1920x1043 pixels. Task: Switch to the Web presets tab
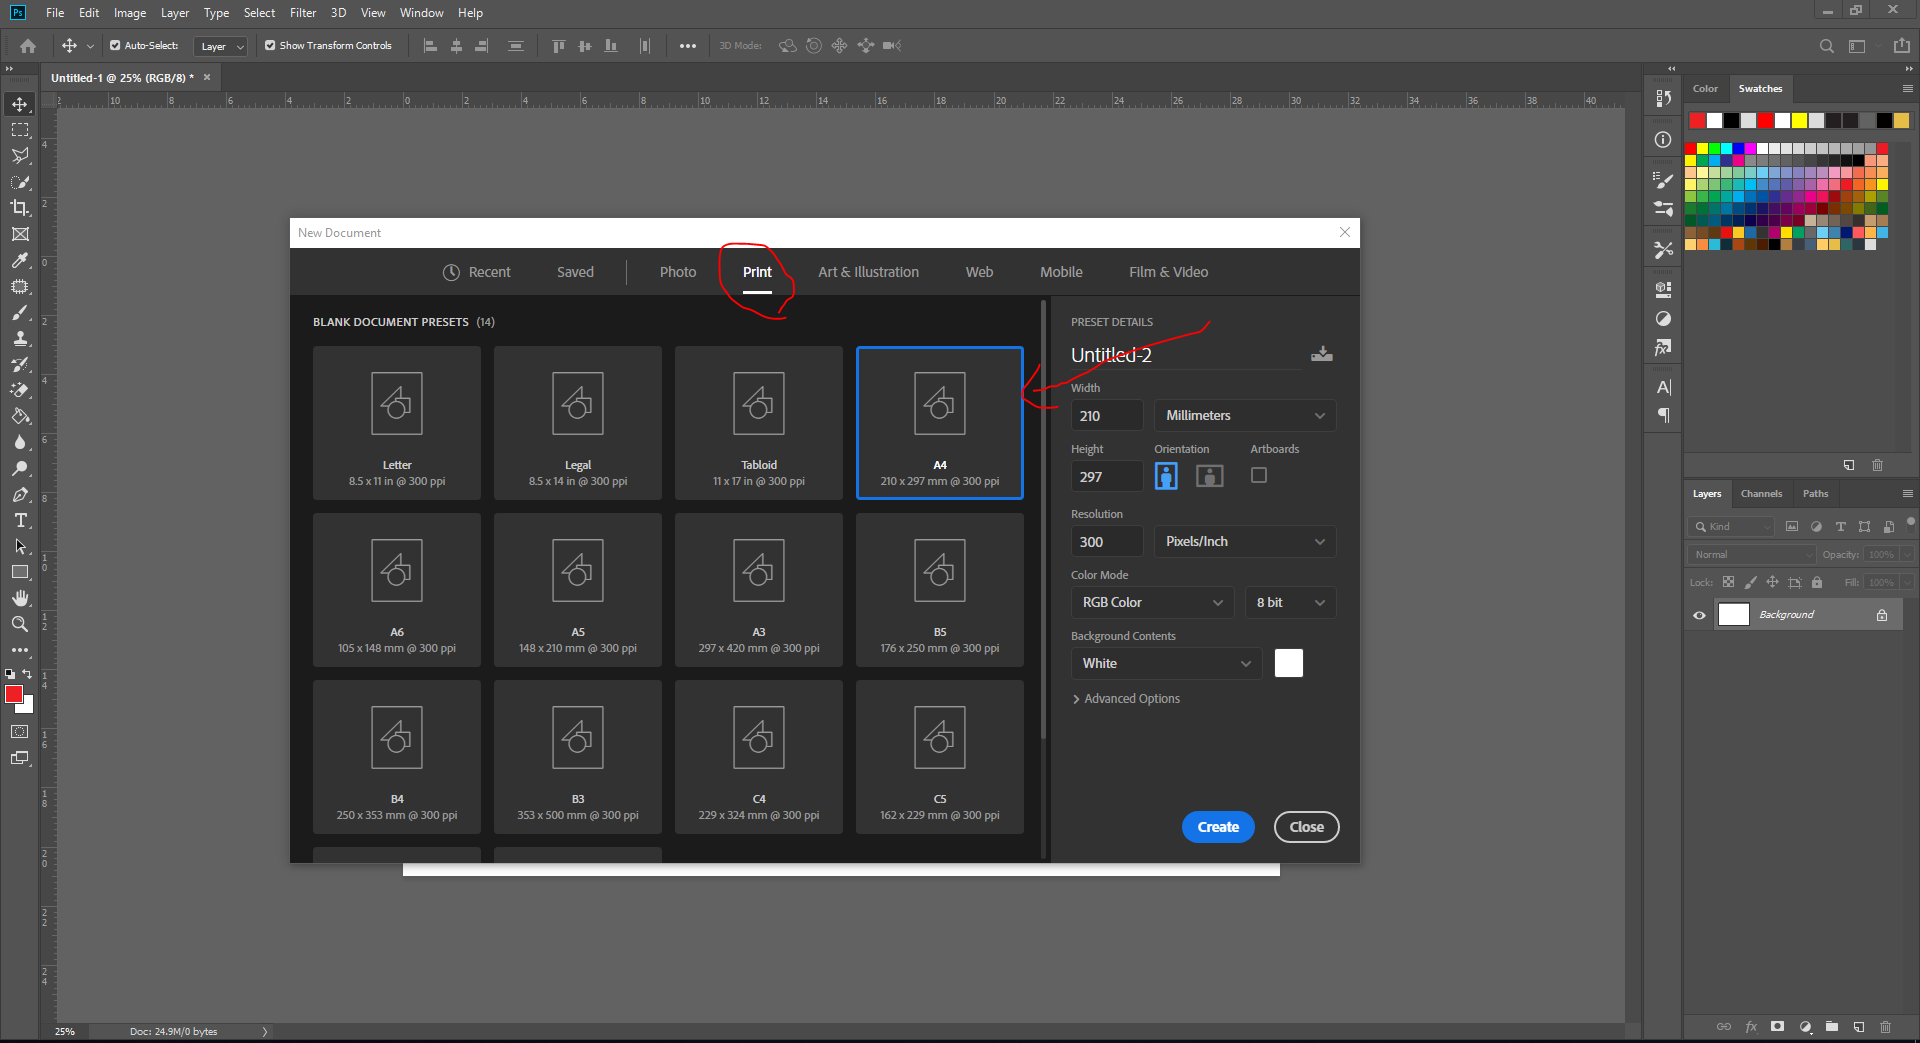(979, 272)
